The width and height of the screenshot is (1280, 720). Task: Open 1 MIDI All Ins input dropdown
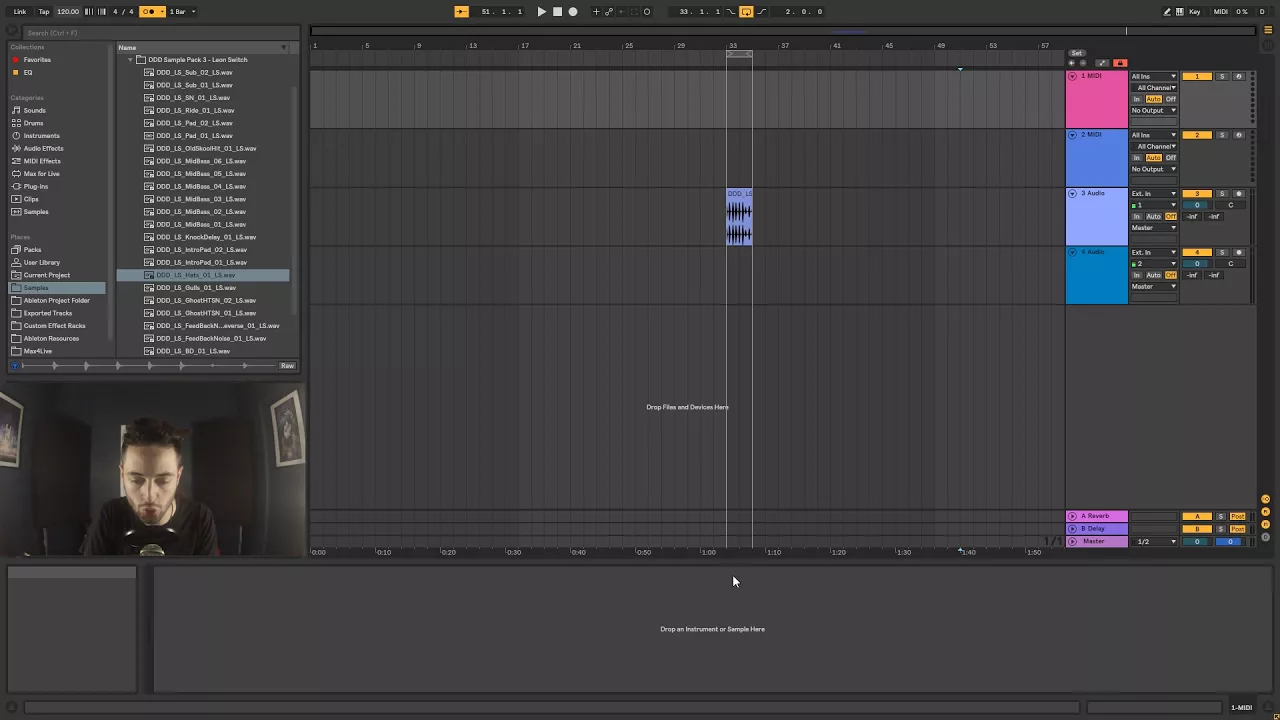click(x=1154, y=76)
